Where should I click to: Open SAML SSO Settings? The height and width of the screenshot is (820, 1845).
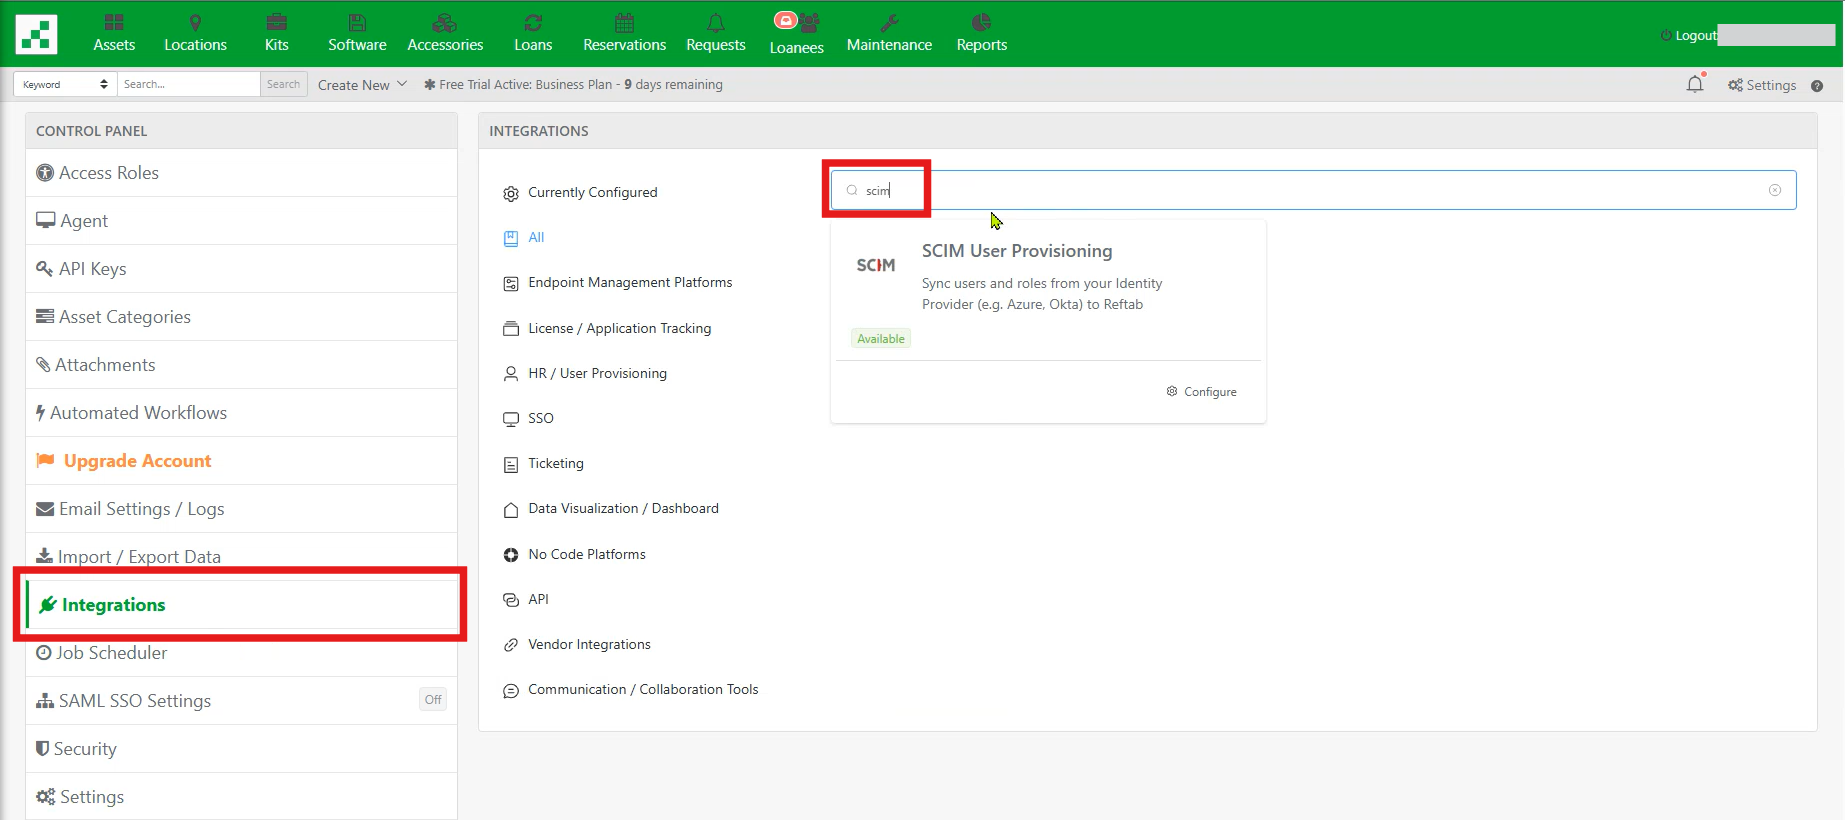click(x=241, y=701)
